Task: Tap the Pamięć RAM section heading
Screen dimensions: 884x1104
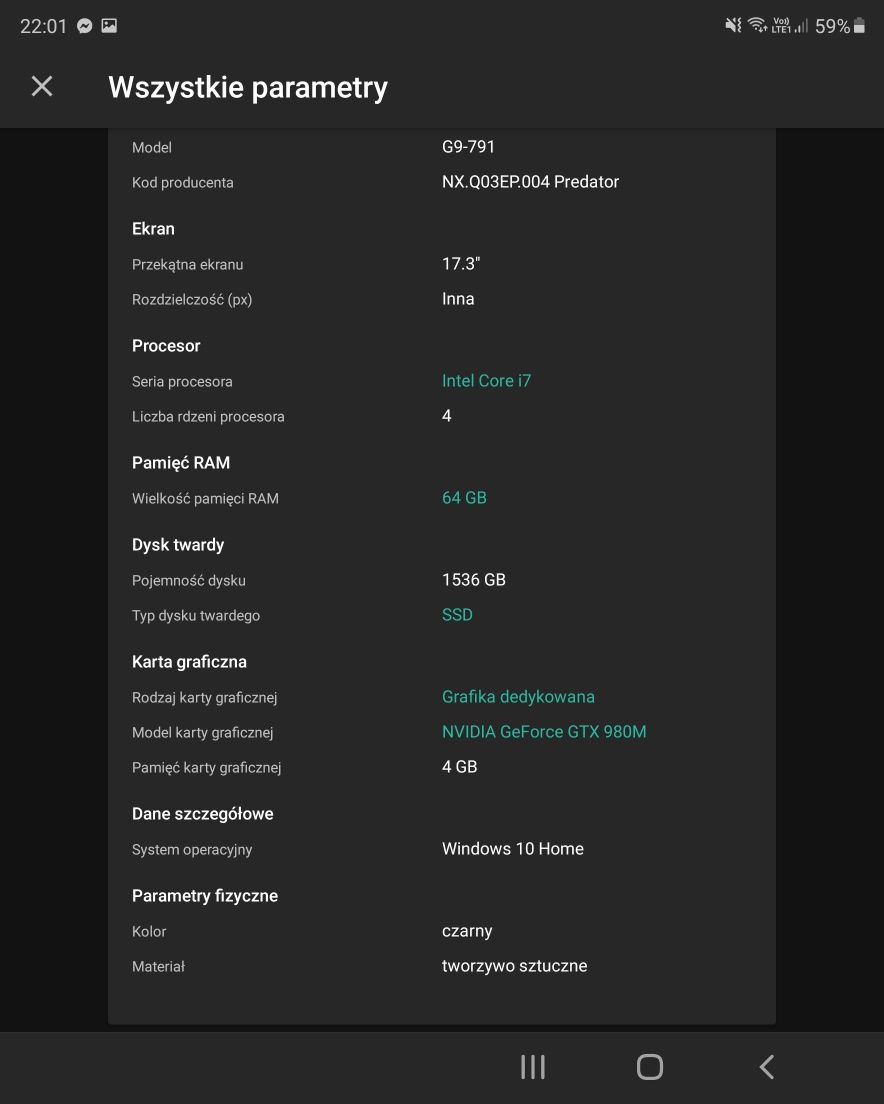Action: 181,463
